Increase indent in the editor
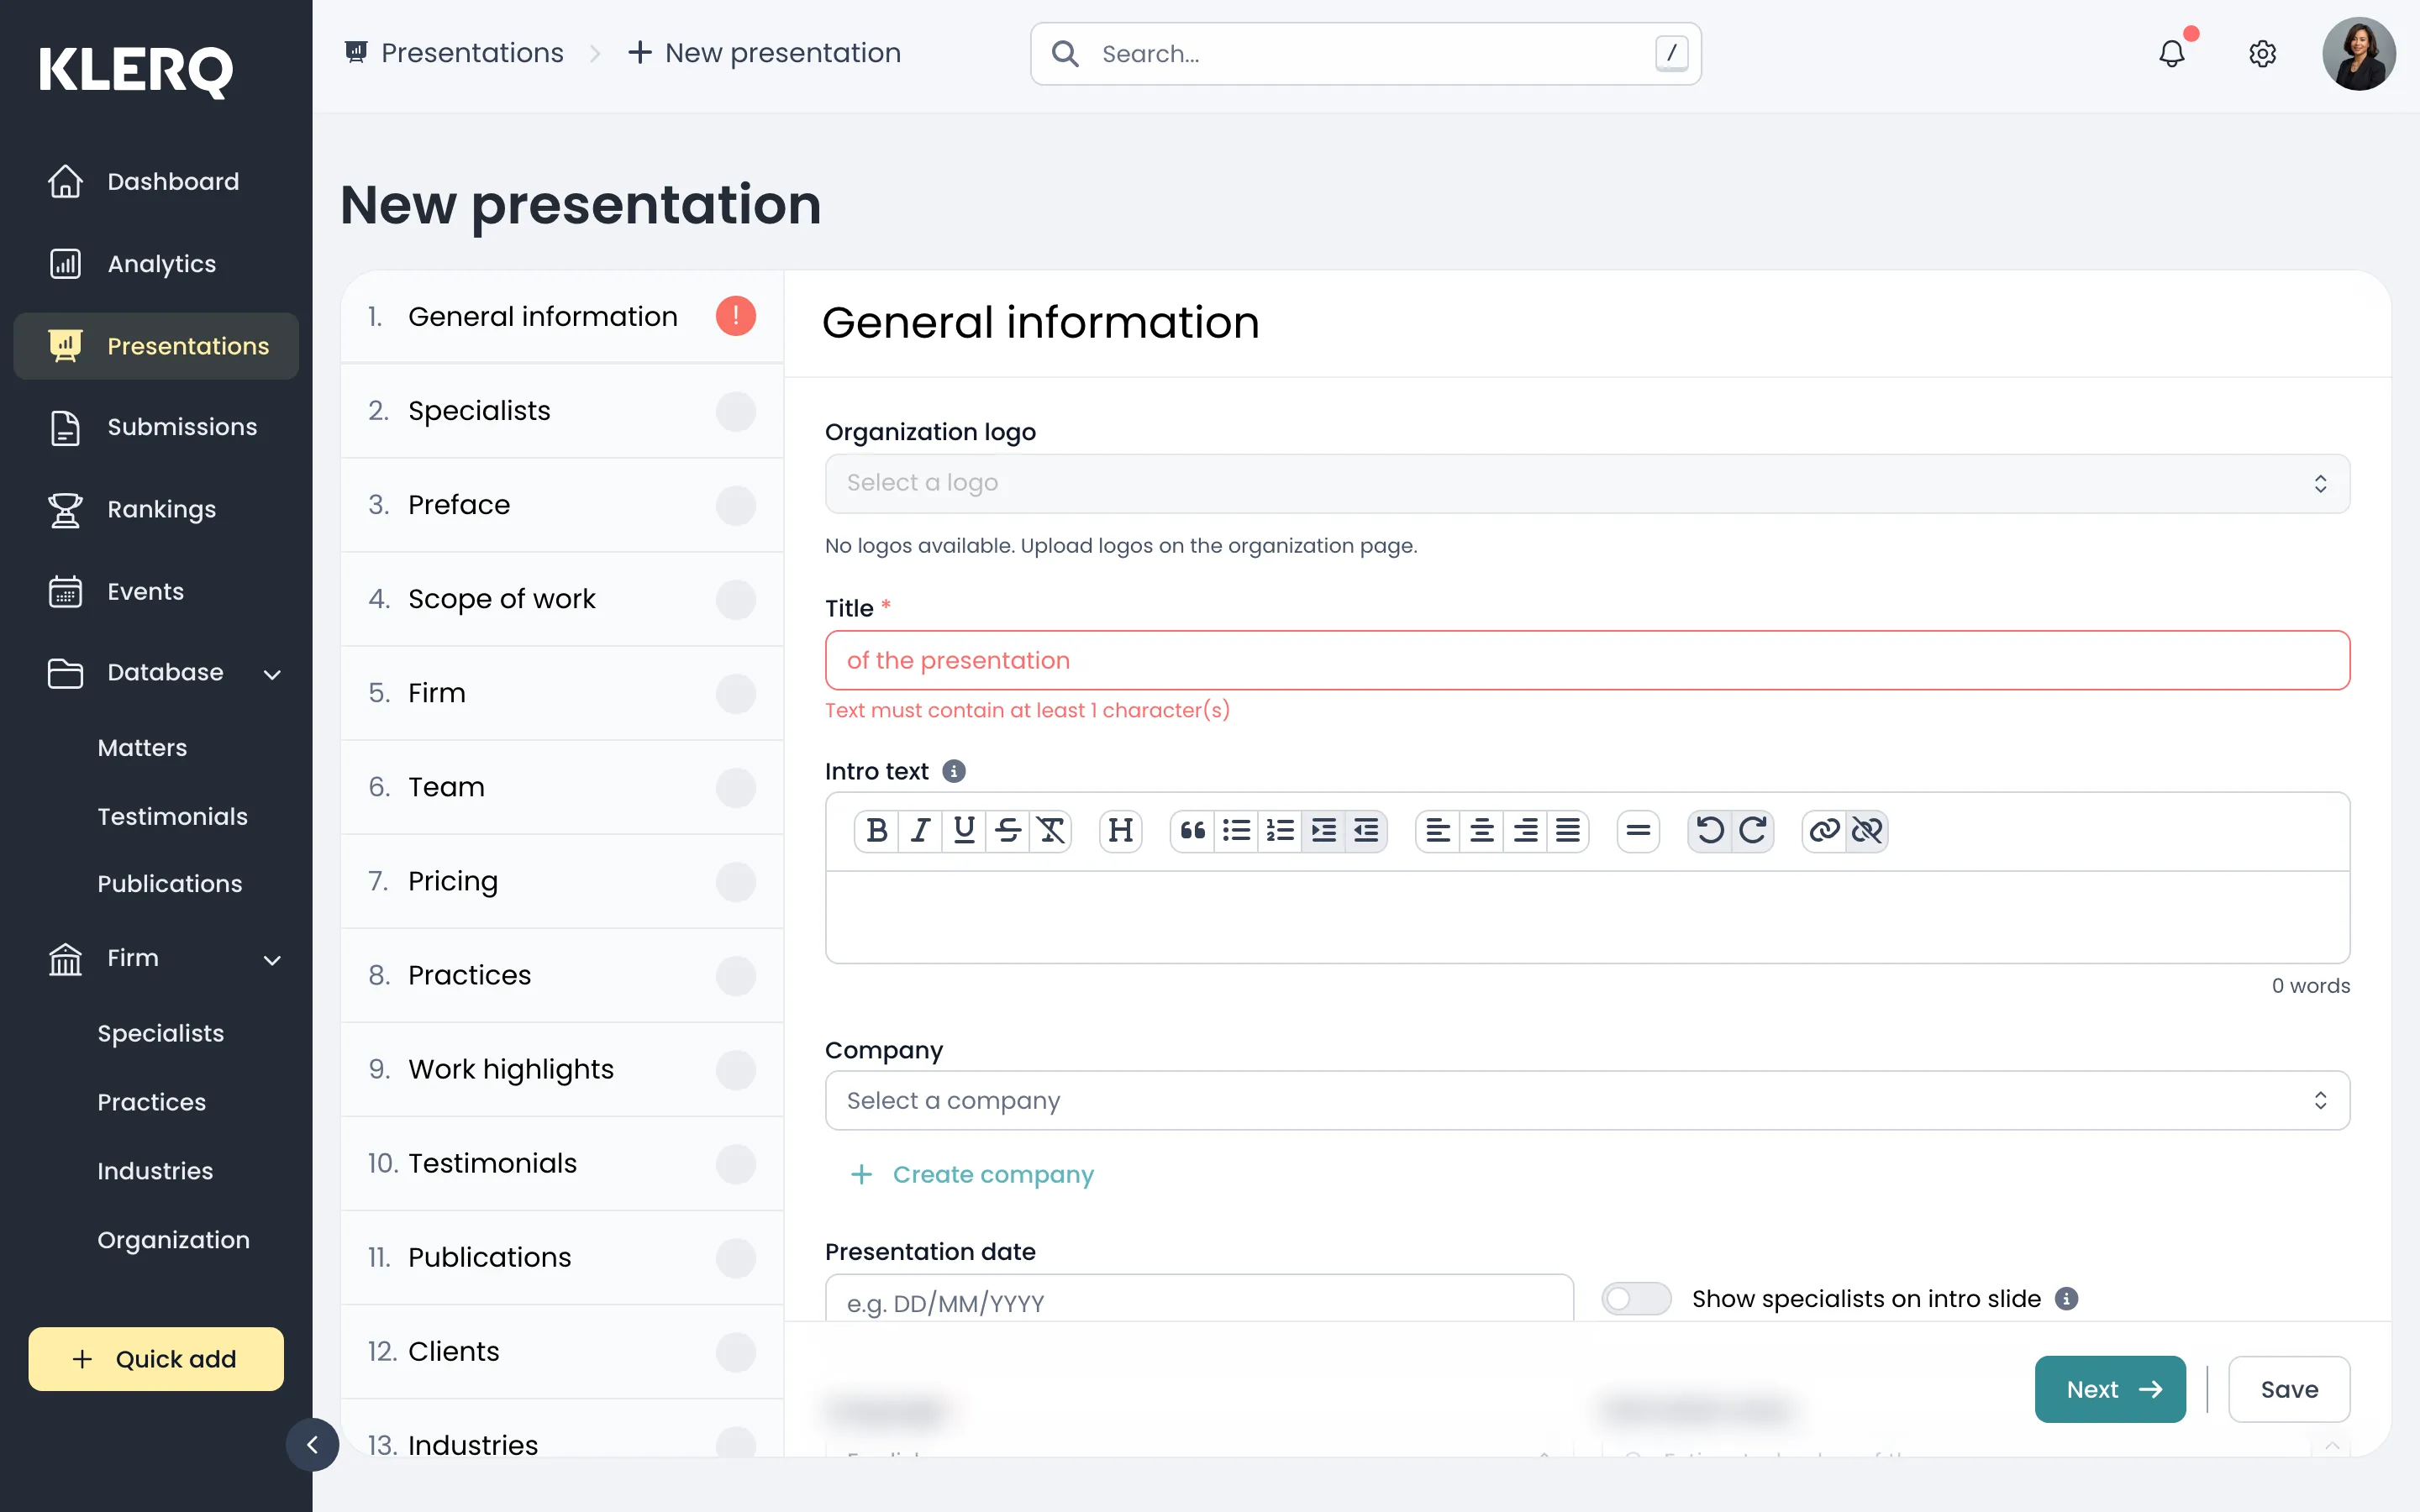 click(1323, 830)
